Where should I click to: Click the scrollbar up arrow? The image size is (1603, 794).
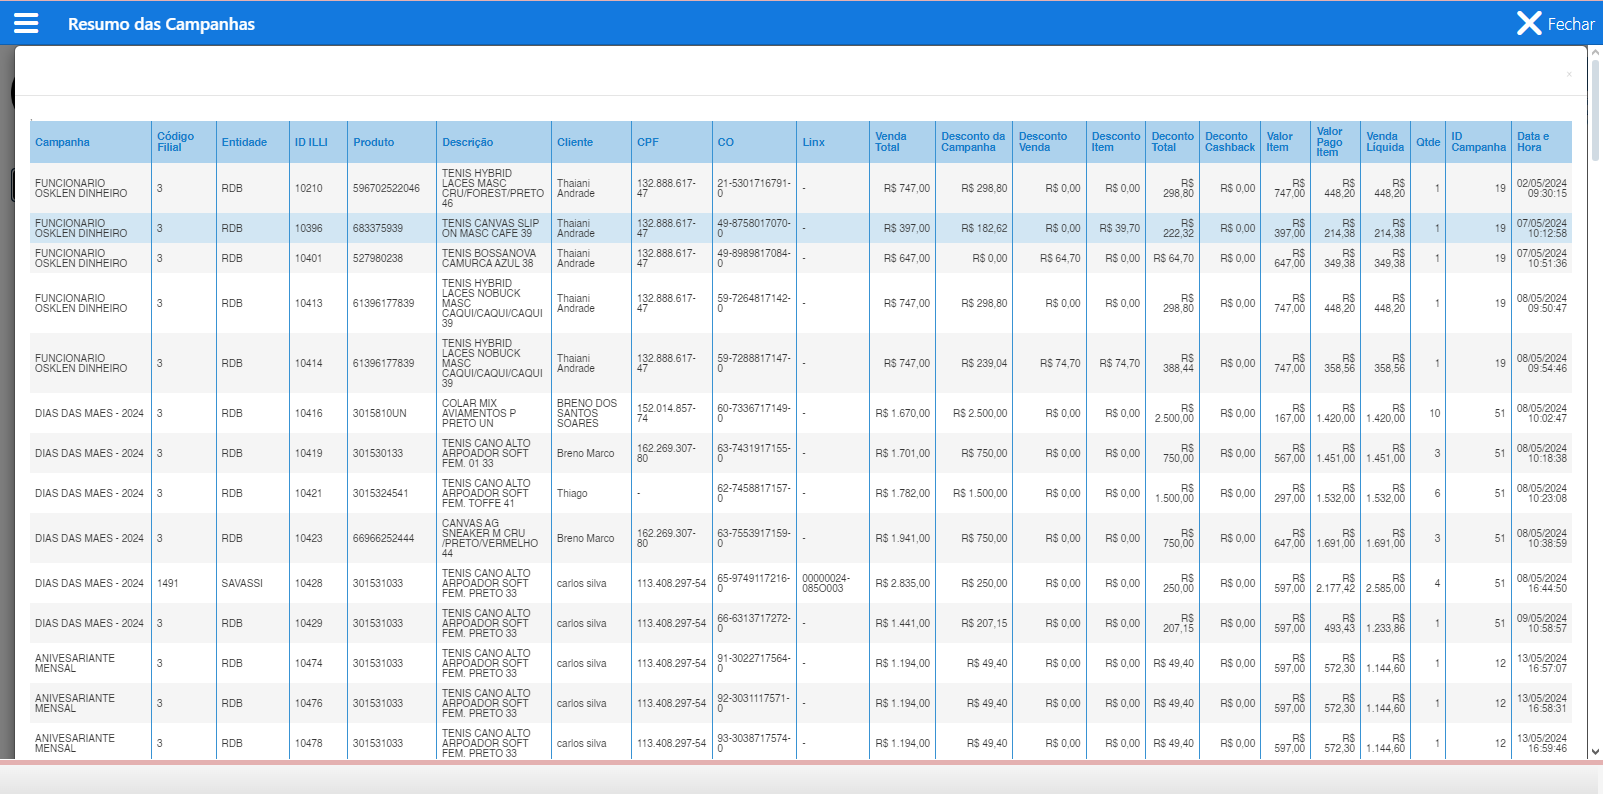pos(1595,53)
